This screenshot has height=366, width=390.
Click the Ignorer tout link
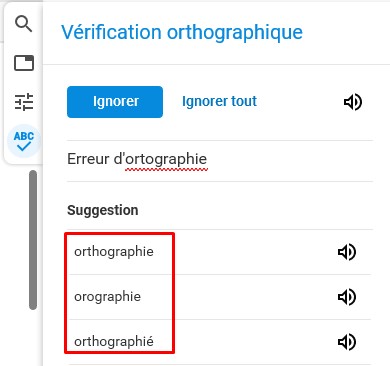[219, 101]
